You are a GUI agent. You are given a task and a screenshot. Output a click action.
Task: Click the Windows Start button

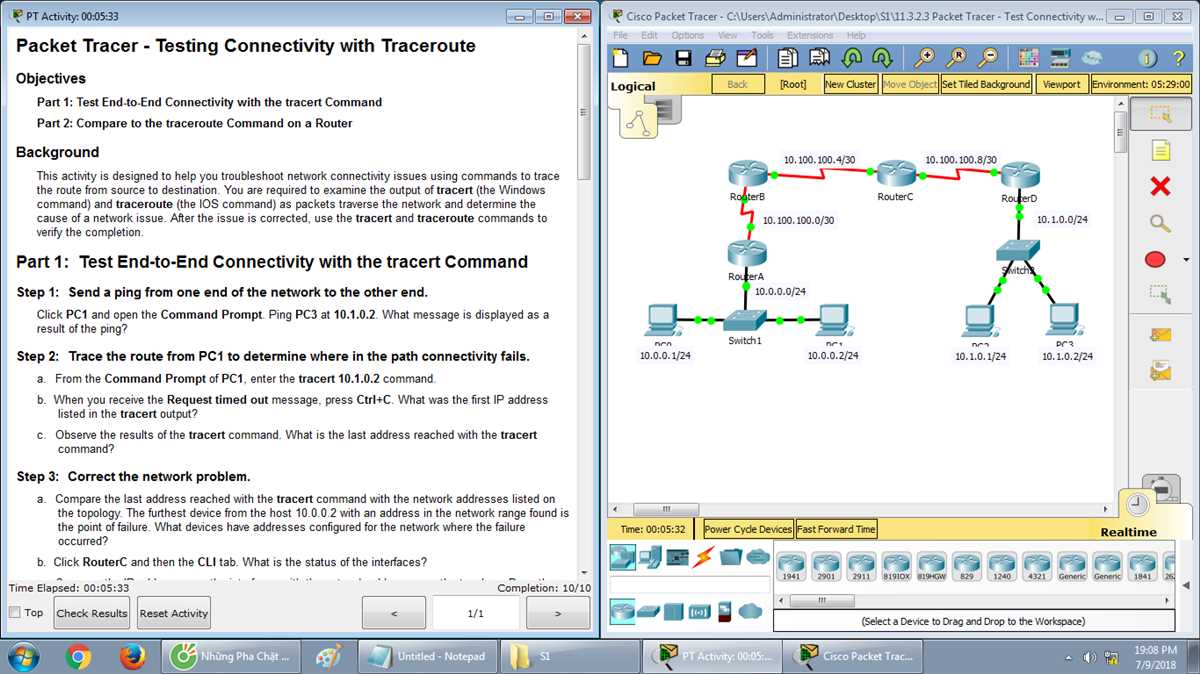coord(22,656)
